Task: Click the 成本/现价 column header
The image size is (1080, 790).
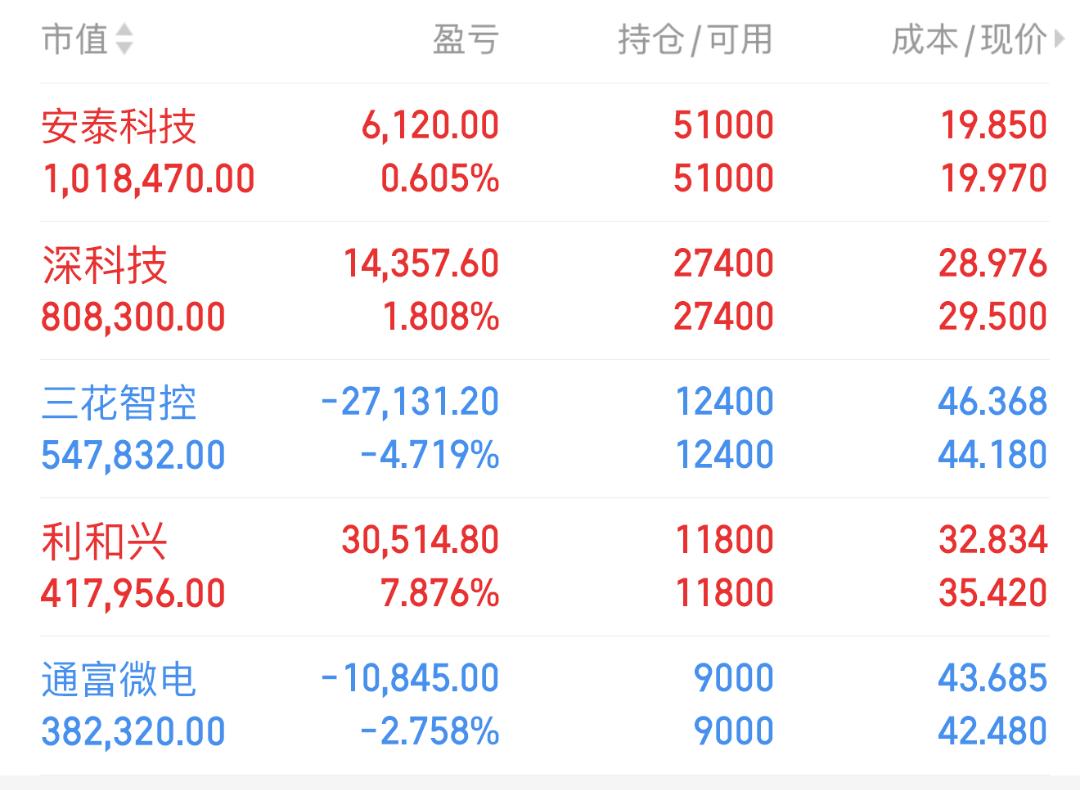Action: coord(969,39)
